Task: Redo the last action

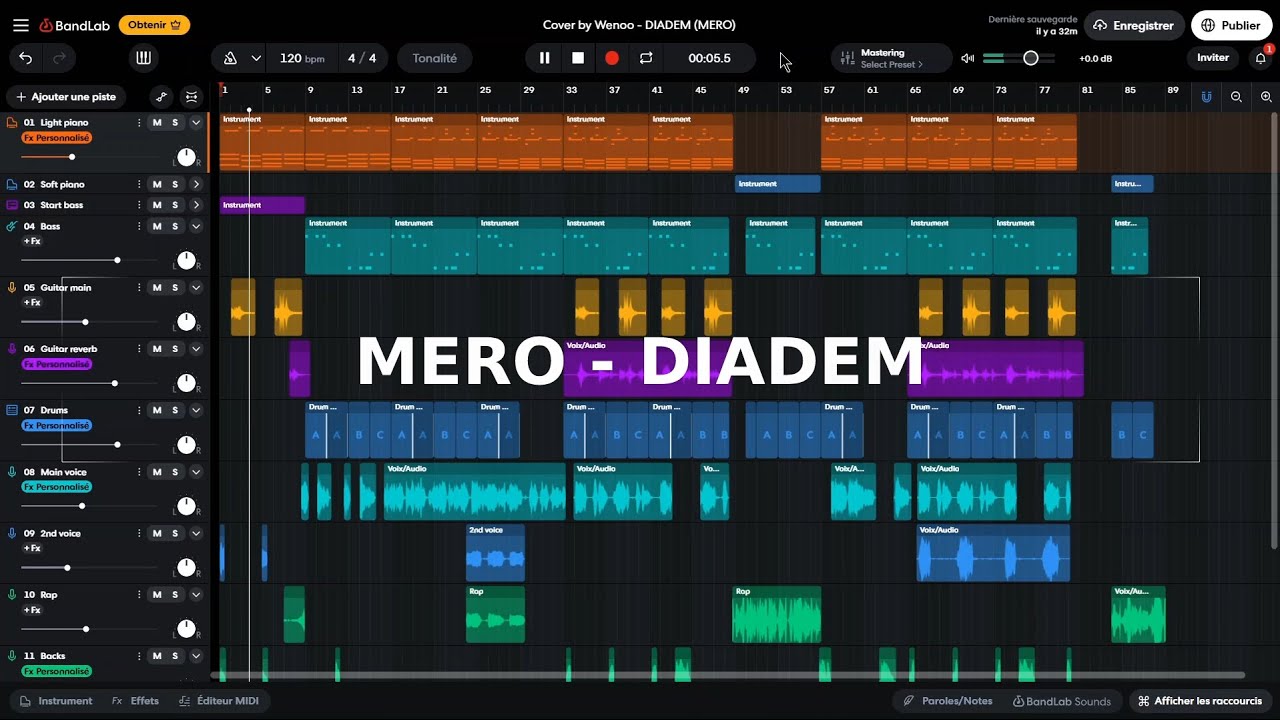Action: 59,58
